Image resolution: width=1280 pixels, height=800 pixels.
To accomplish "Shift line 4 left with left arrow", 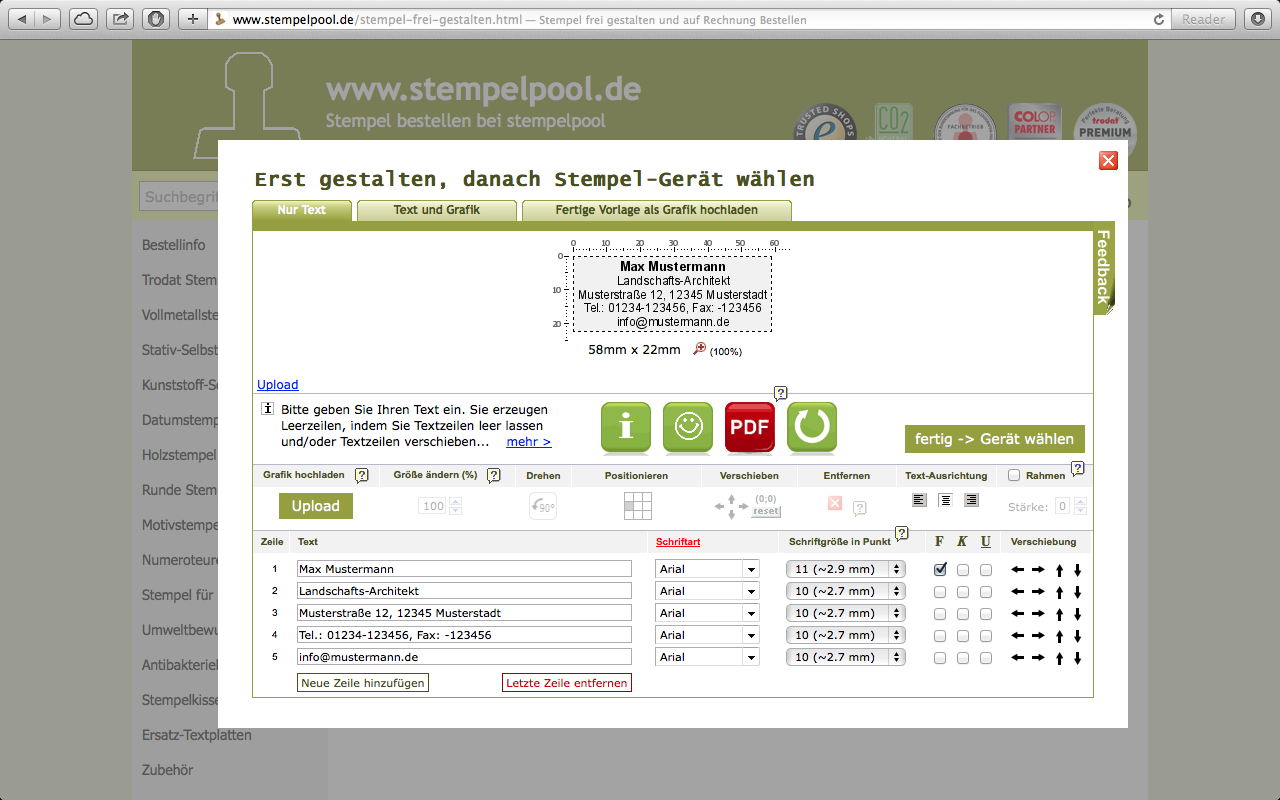I will tap(1018, 635).
